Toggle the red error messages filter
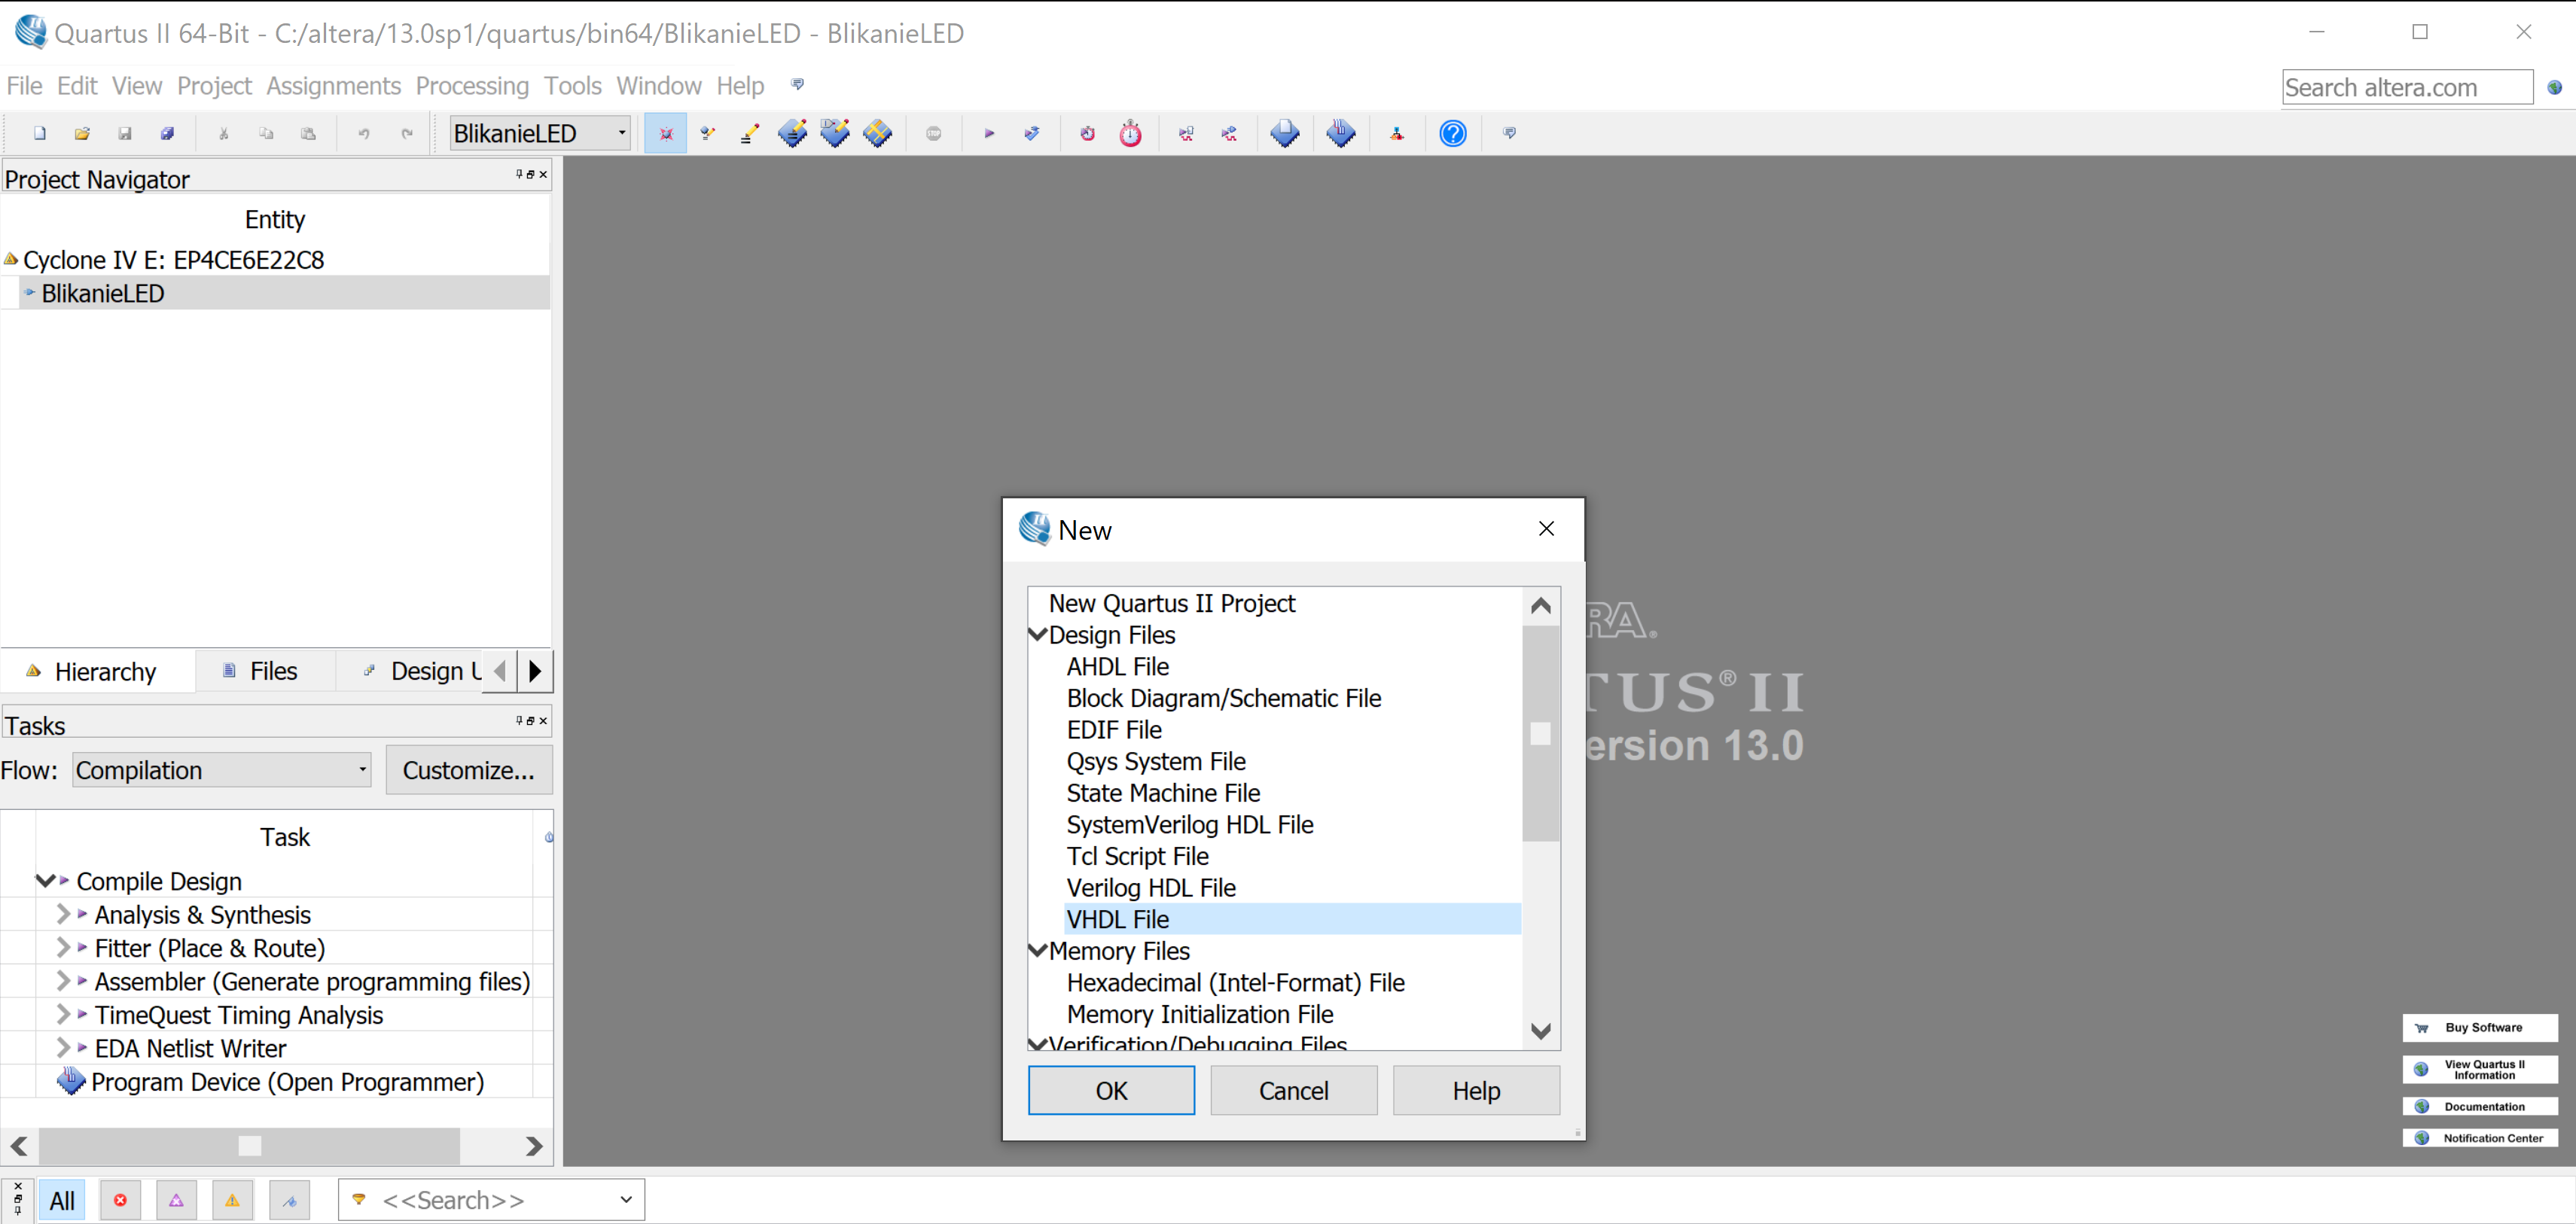The height and width of the screenshot is (1224, 2576). [x=120, y=1200]
